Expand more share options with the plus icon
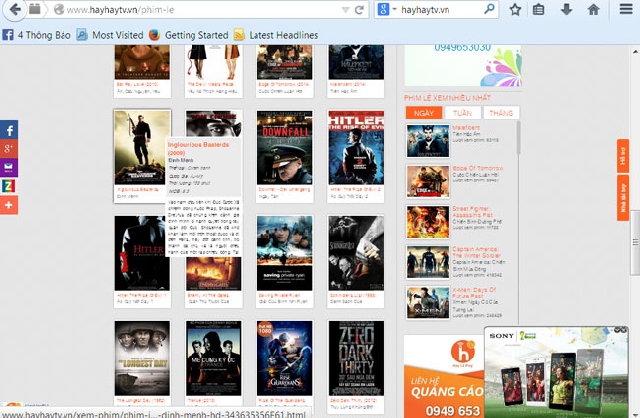Image resolution: width=640 pixels, height=418 pixels. click(x=9, y=205)
